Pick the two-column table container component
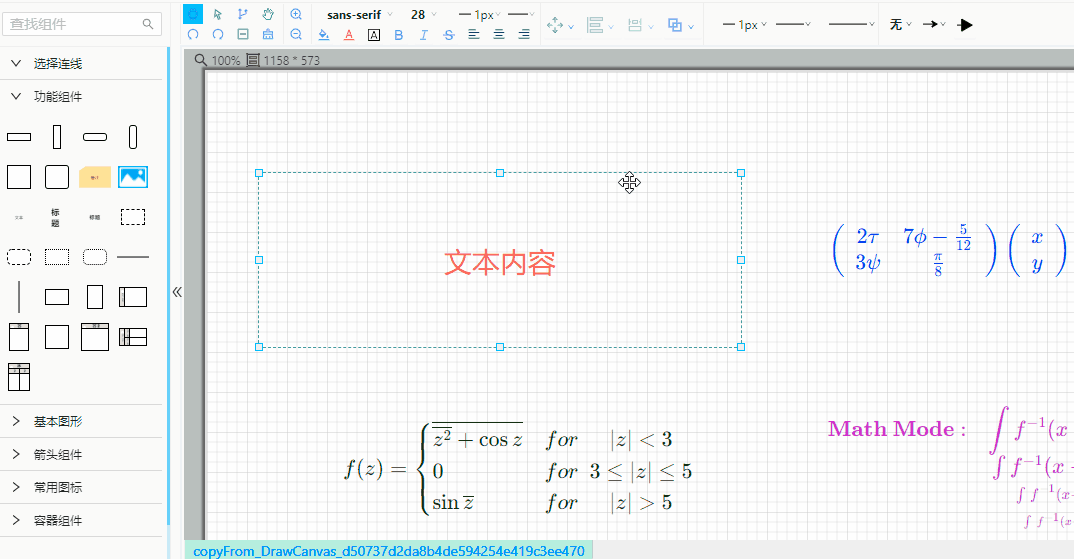Image resolution: width=1074 pixels, height=559 pixels. (18, 377)
